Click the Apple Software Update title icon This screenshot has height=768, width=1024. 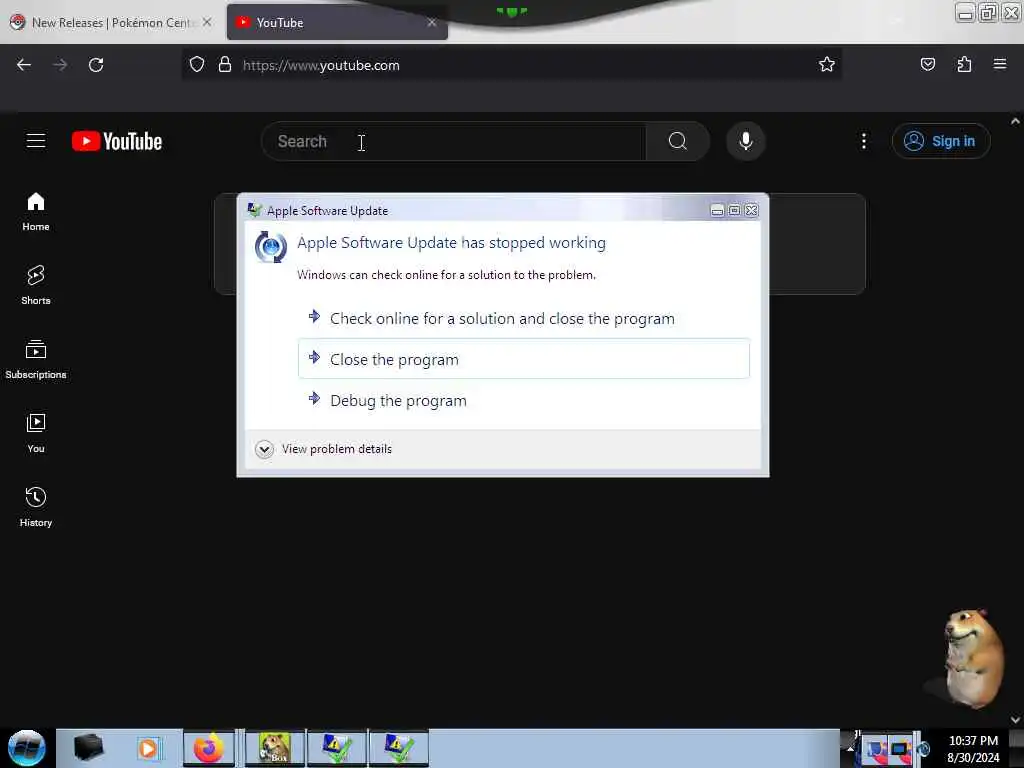click(254, 210)
